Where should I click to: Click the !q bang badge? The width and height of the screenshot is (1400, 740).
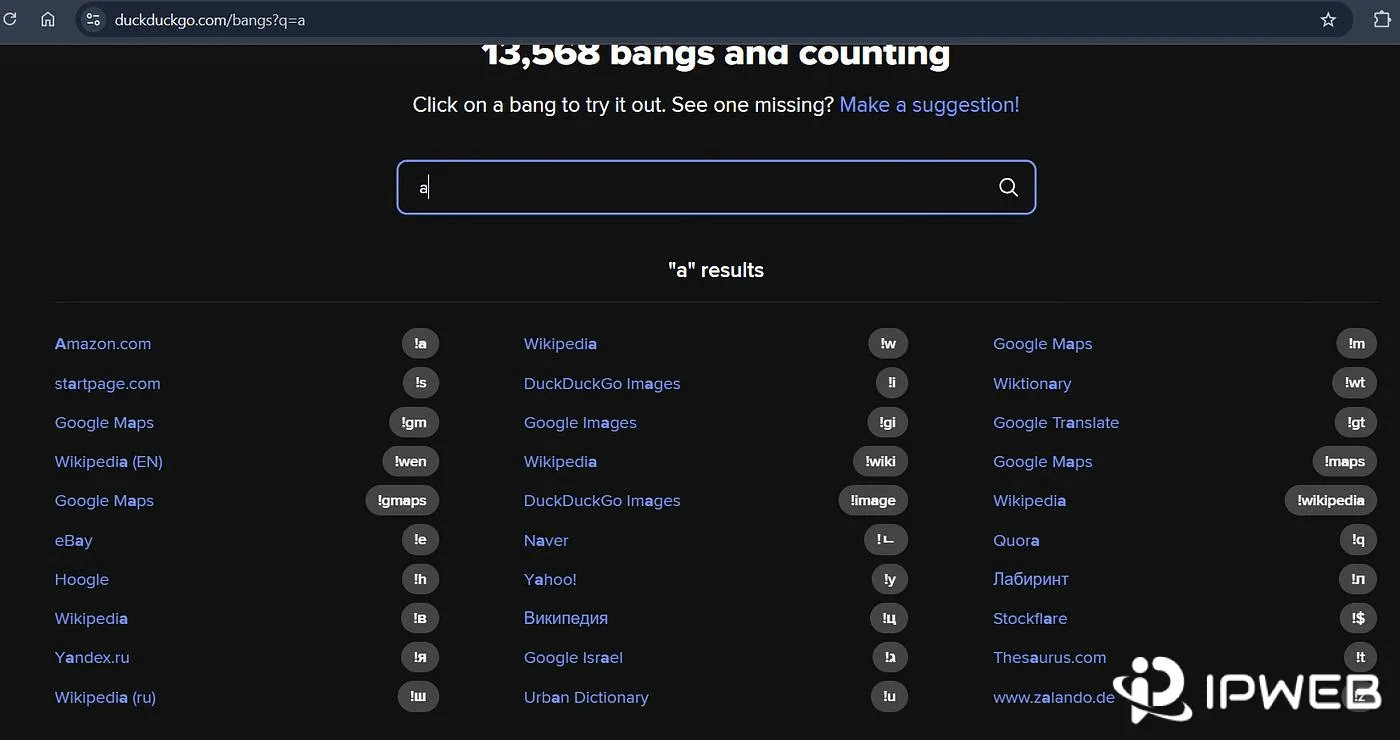pyautogui.click(x=1357, y=540)
